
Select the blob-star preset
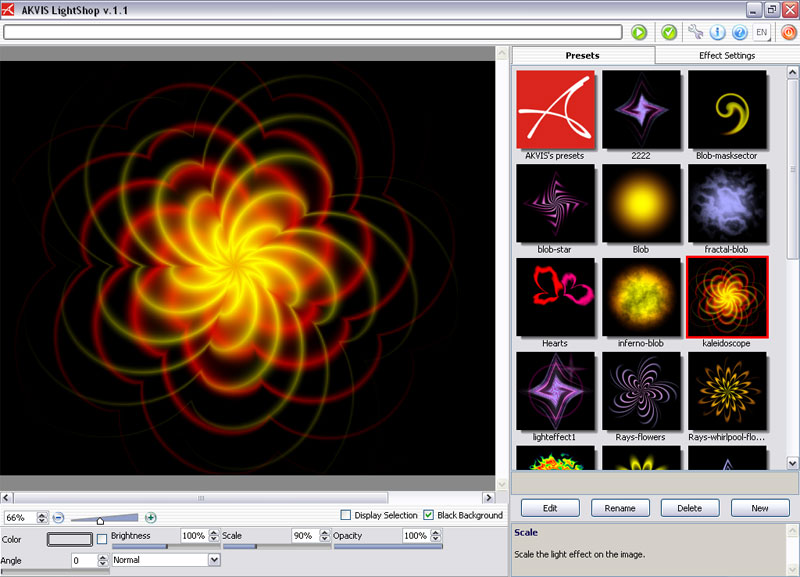pyautogui.click(x=555, y=203)
